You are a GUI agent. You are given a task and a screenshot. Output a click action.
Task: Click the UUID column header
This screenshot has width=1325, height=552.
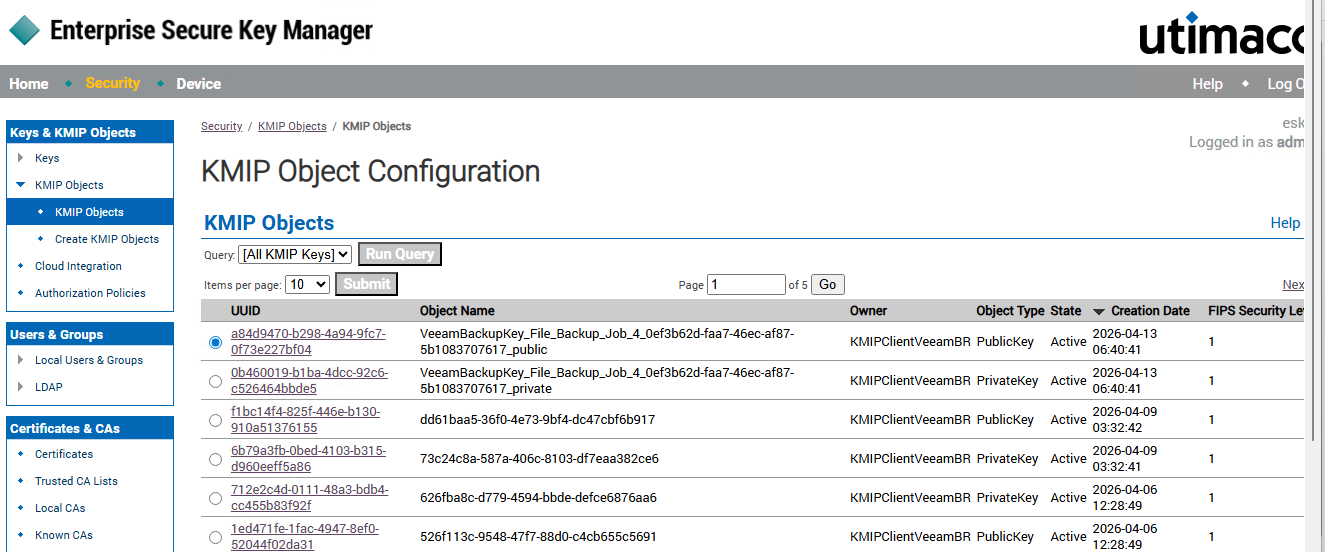[x=246, y=311]
